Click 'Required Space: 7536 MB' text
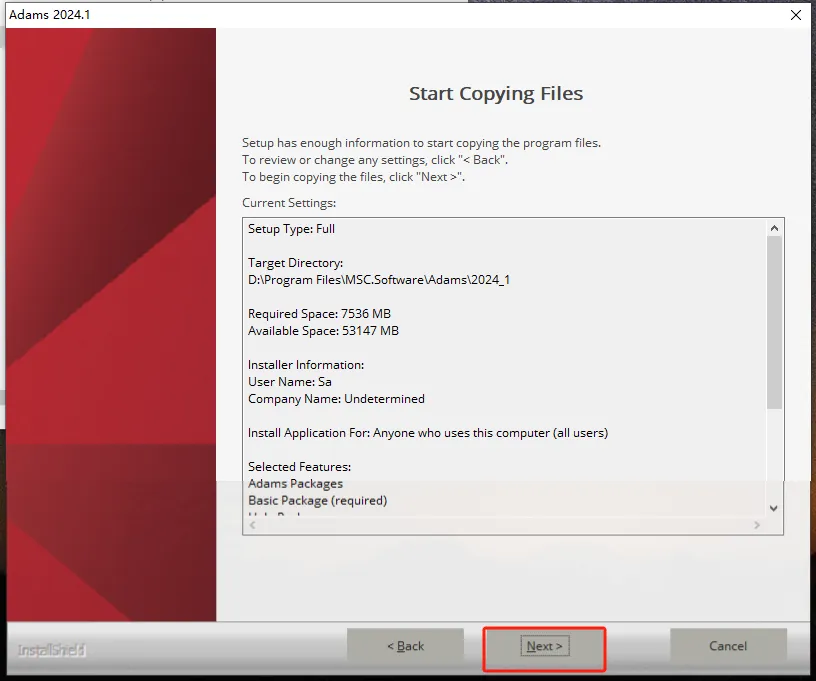This screenshot has width=816, height=681. pos(319,314)
